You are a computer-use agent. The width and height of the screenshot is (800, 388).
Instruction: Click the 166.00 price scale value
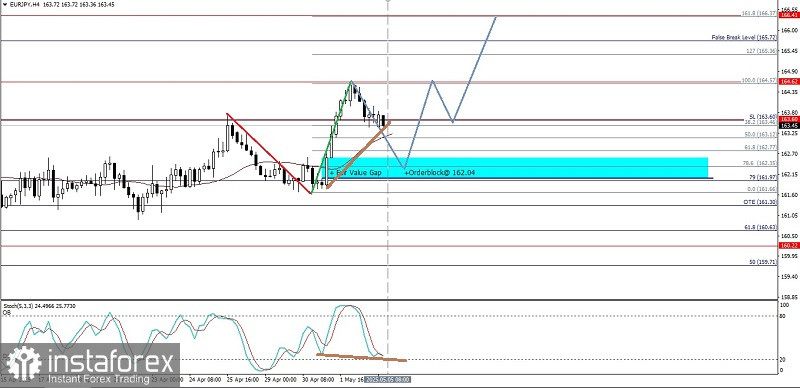click(789, 30)
